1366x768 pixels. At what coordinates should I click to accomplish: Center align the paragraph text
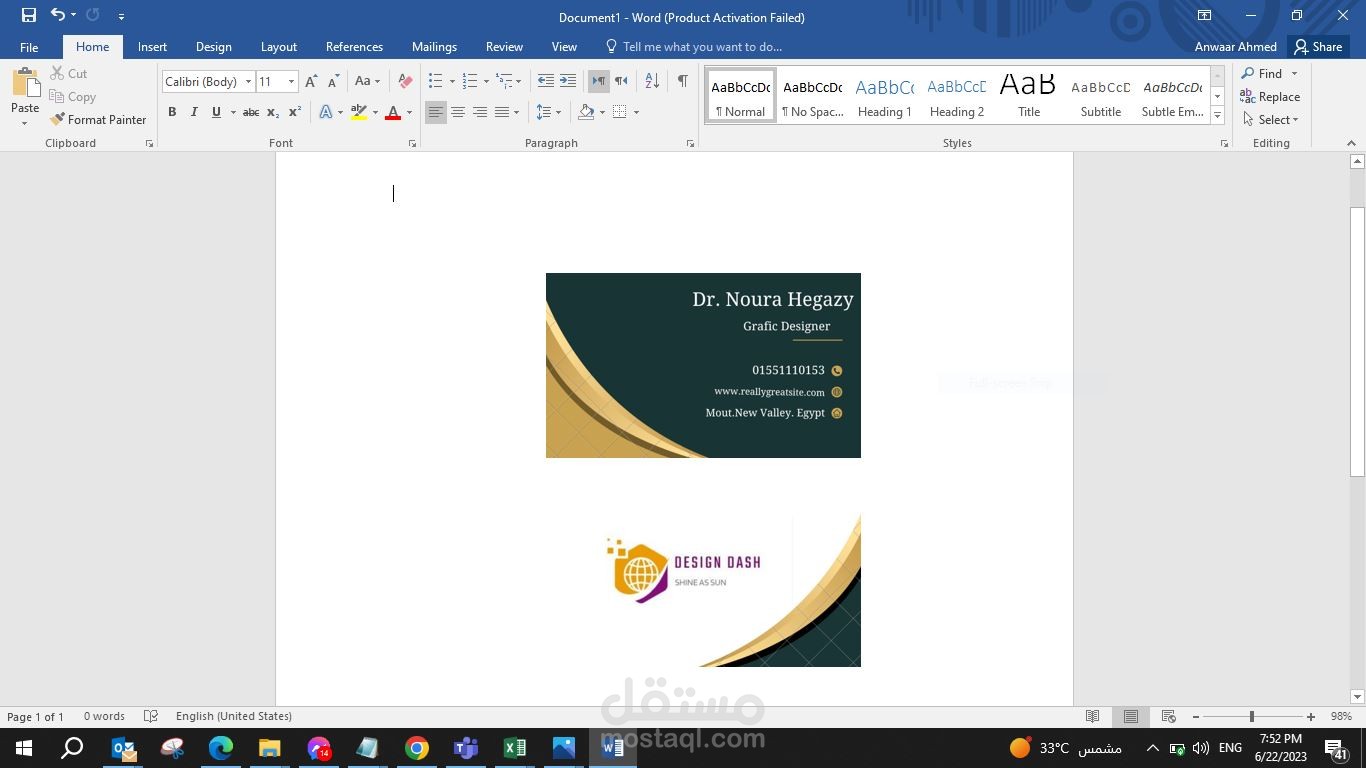pyautogui.click(x=458, y=112)
